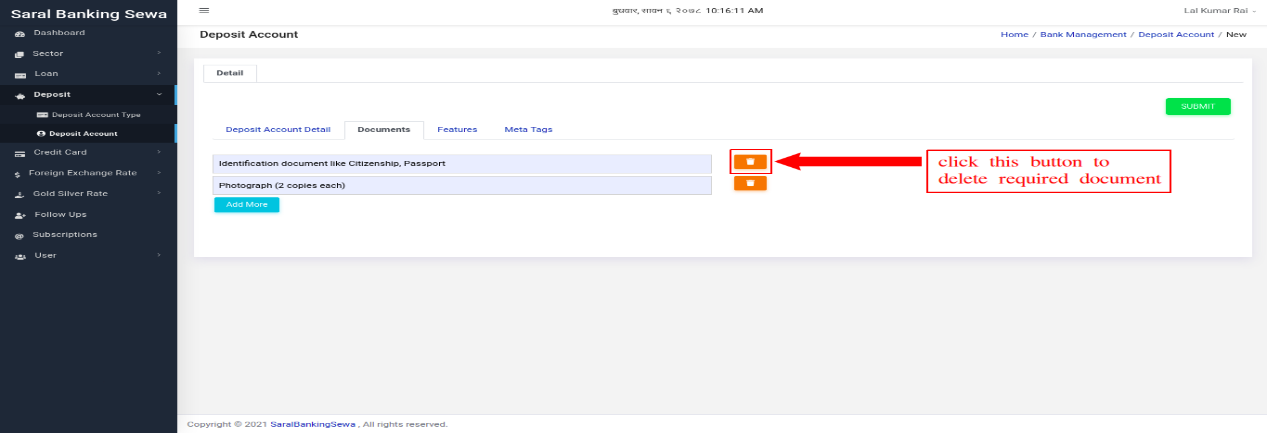
Task: Click the Subscriptions sidebar icon
Action: point(20,235)
